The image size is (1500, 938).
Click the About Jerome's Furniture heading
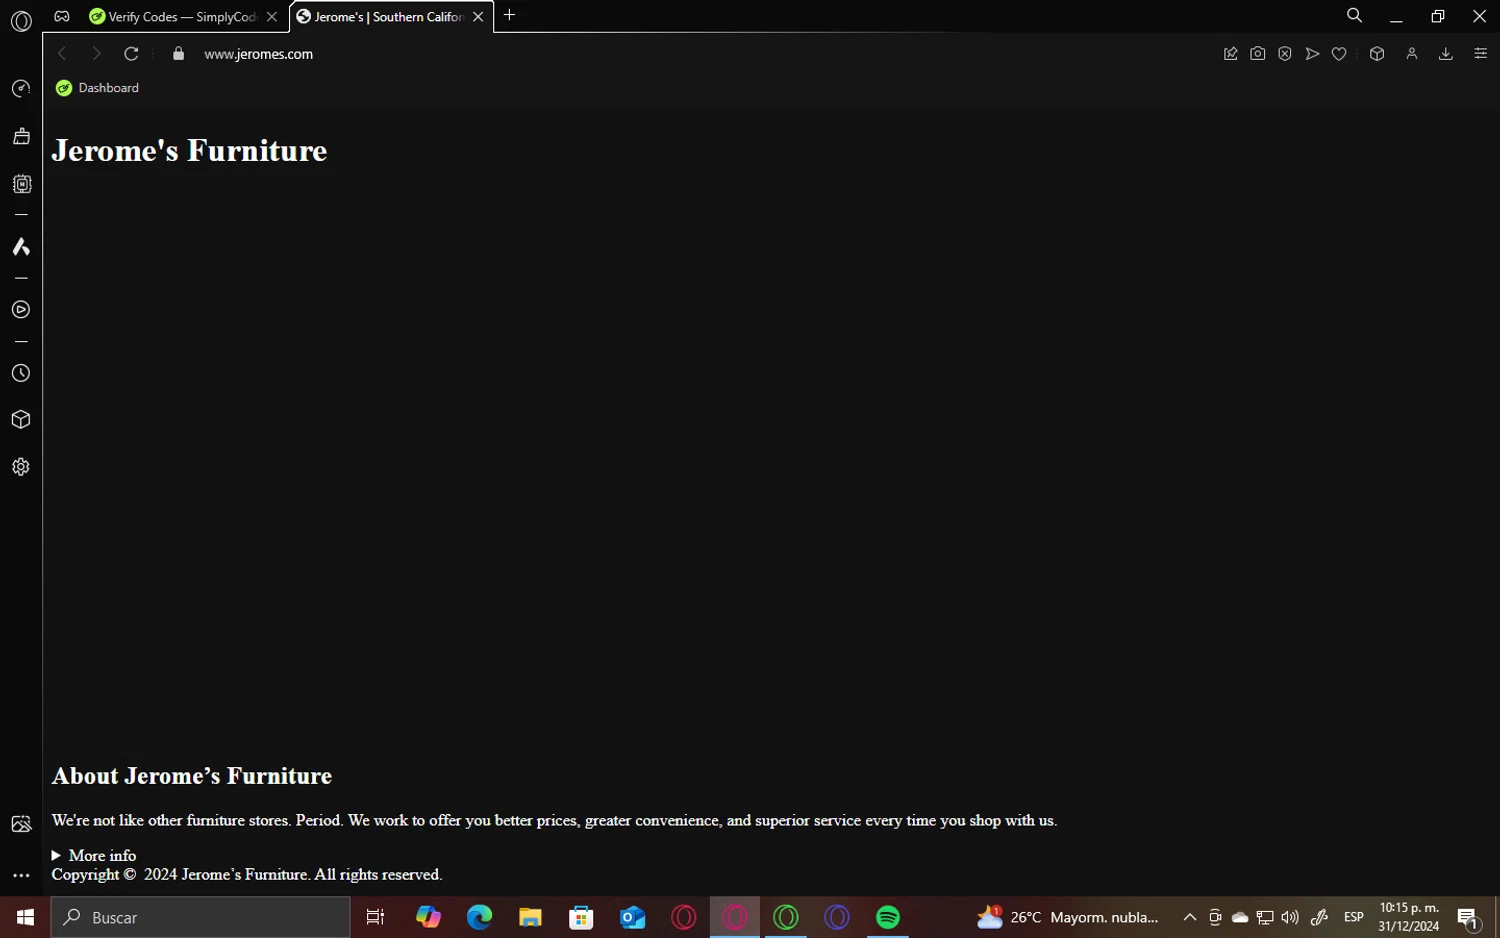point(192,776)
